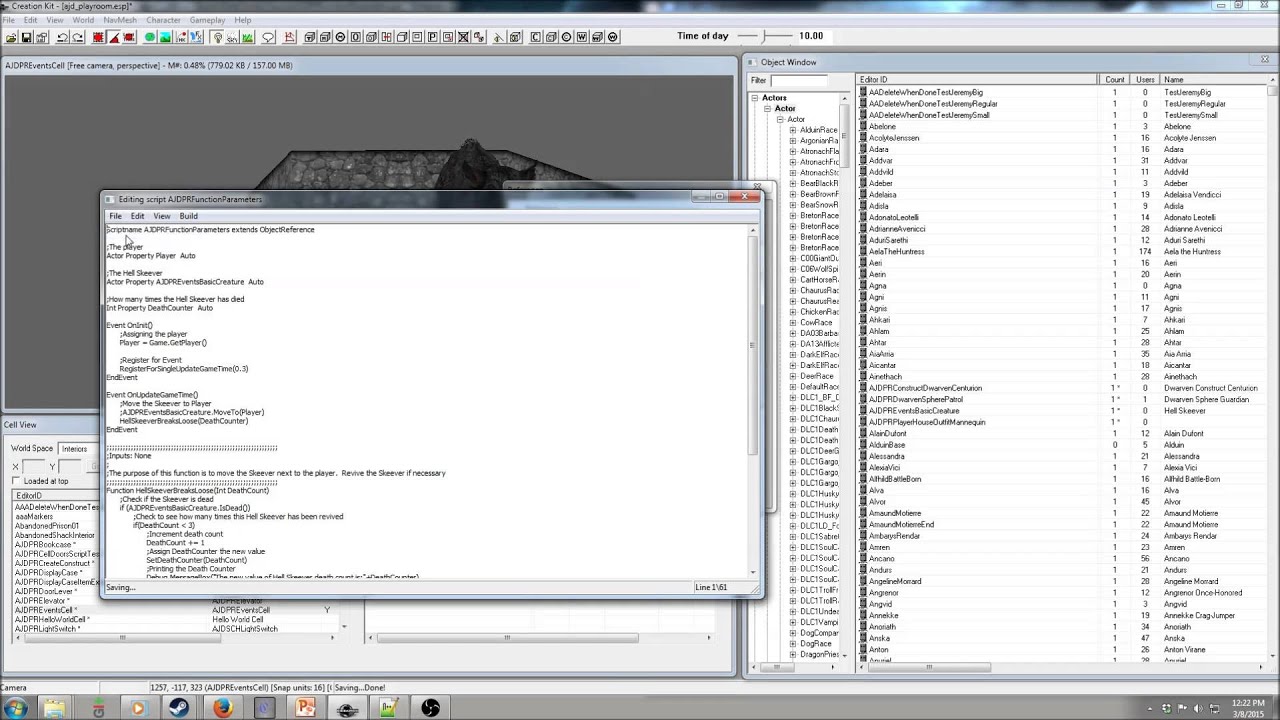Viewport: 1280px width, 720px height.
Task: Sort Object Window by Name column
Action: pyautogui.click(x=1215, y=79)
